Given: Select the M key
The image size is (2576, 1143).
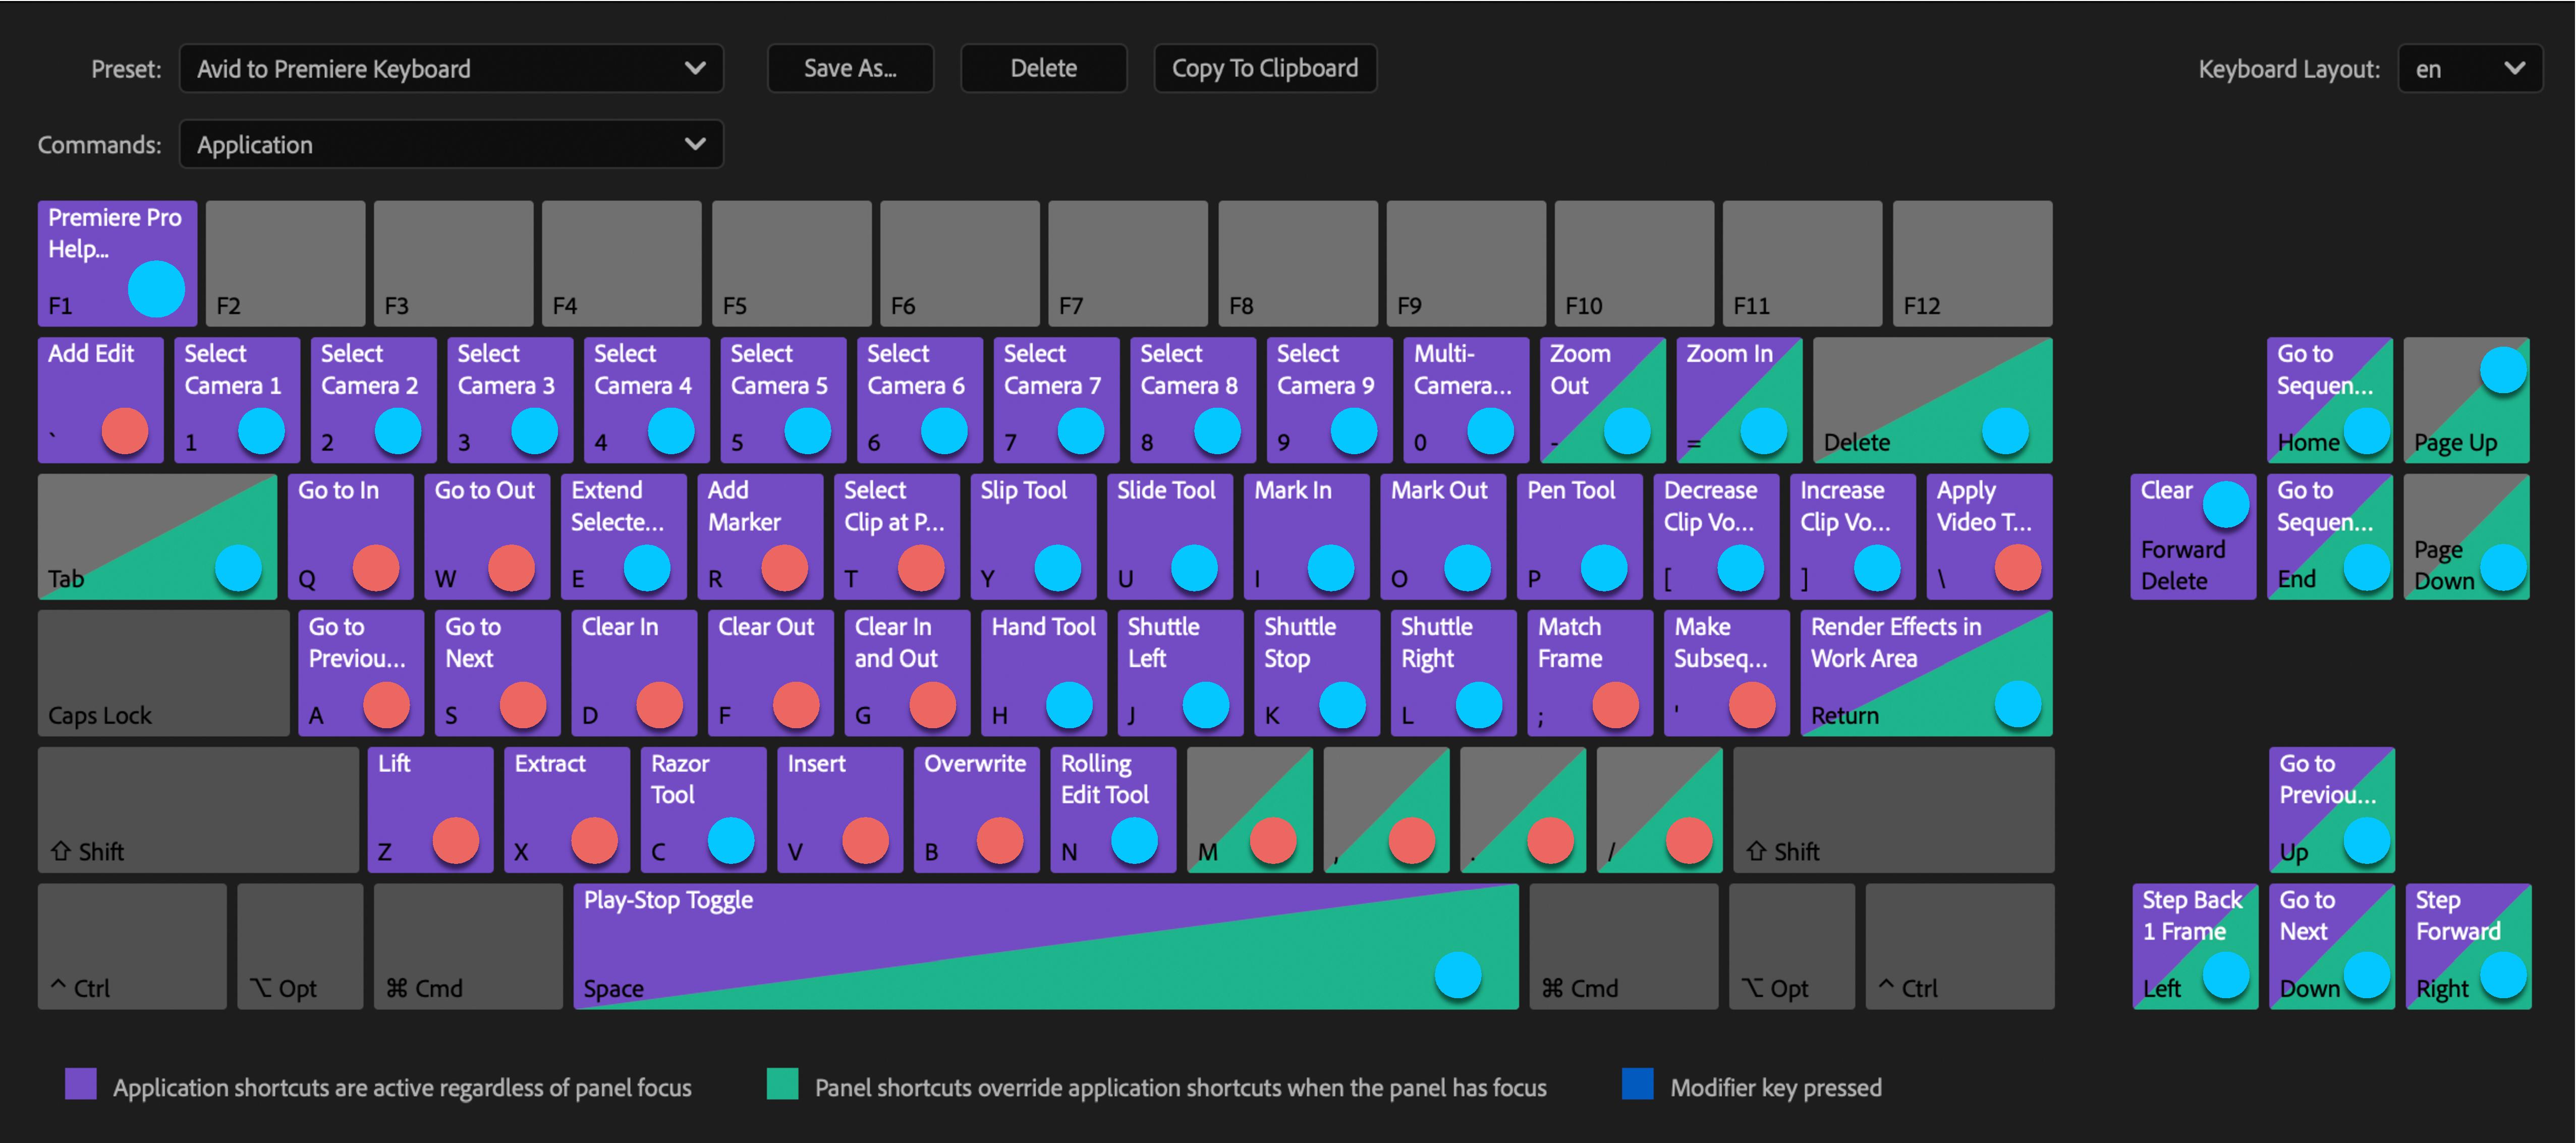Looking at the screenshot, I should pyautogui.click(x=1250, y=810).
